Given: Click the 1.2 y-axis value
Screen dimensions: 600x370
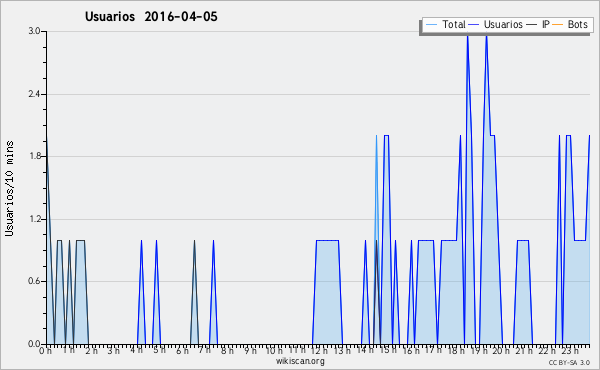Looking at the screenshot, I should click(x=34, y=219).
